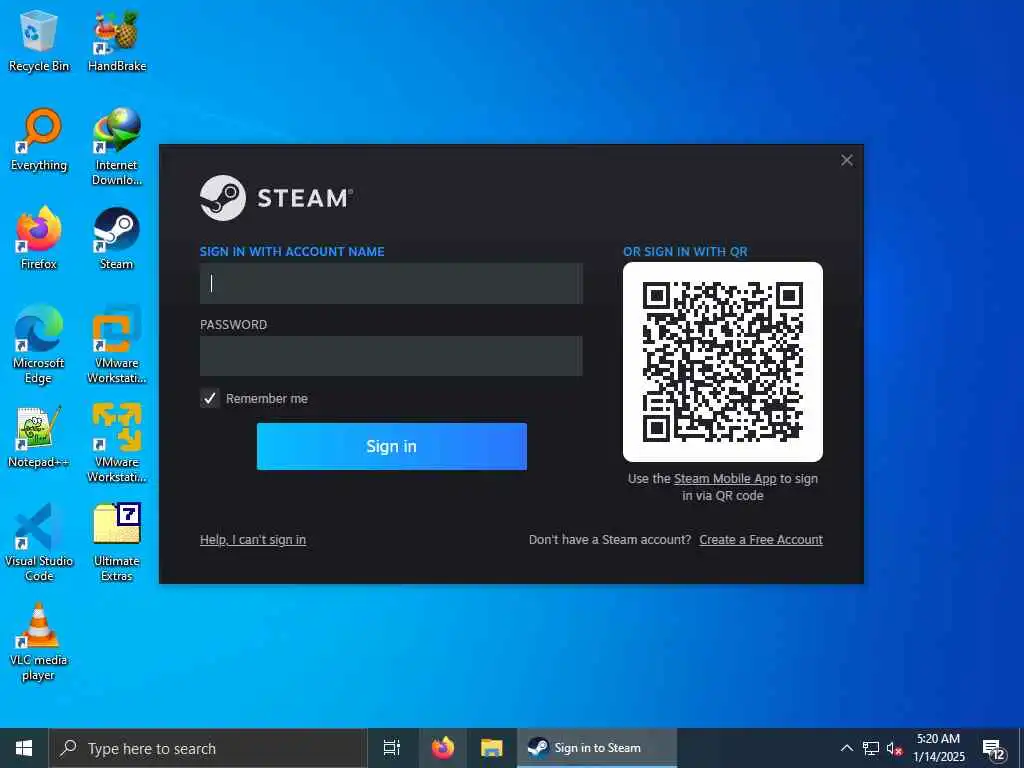This screenshot has height=768, width=1024.
Task: Open the Recycle Bin desktop icon
Action: [x=39, y=42]
